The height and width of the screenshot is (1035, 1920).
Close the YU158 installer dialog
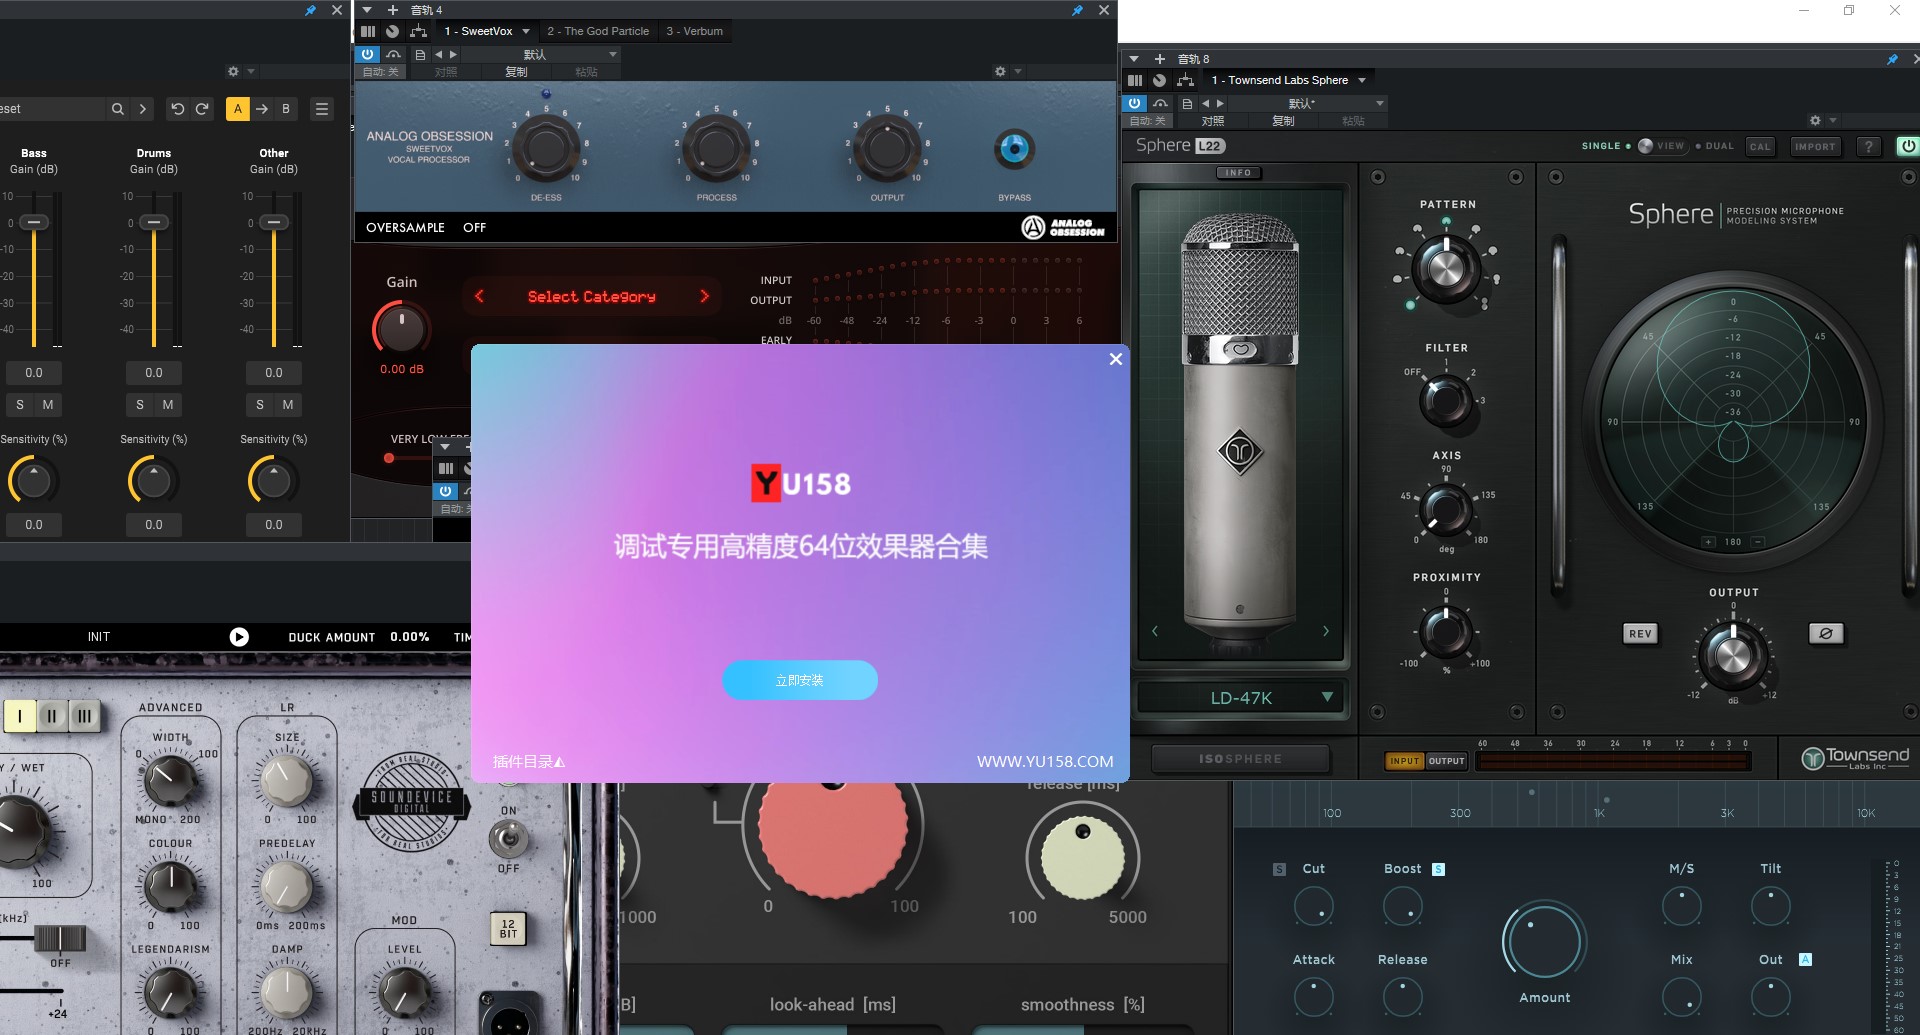1116,359
